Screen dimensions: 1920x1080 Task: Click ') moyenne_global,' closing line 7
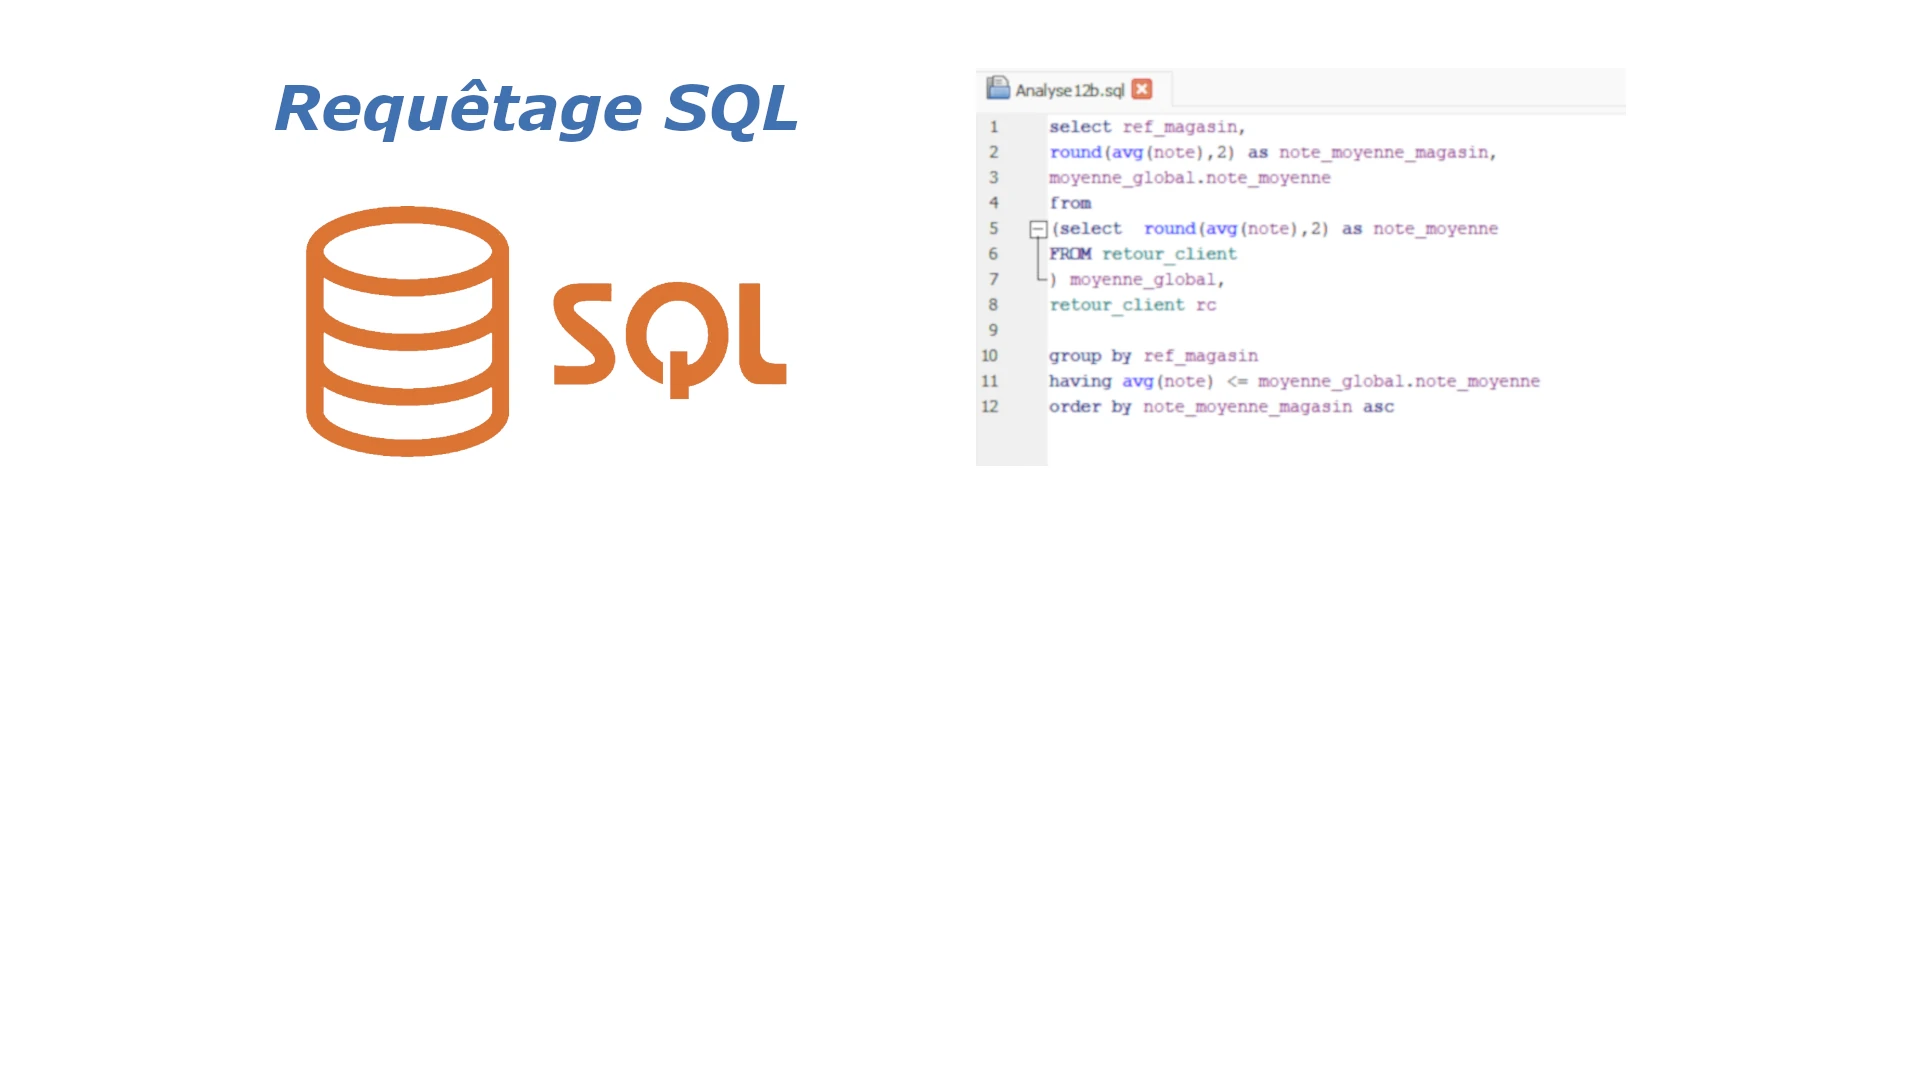tap(1137, 280)
